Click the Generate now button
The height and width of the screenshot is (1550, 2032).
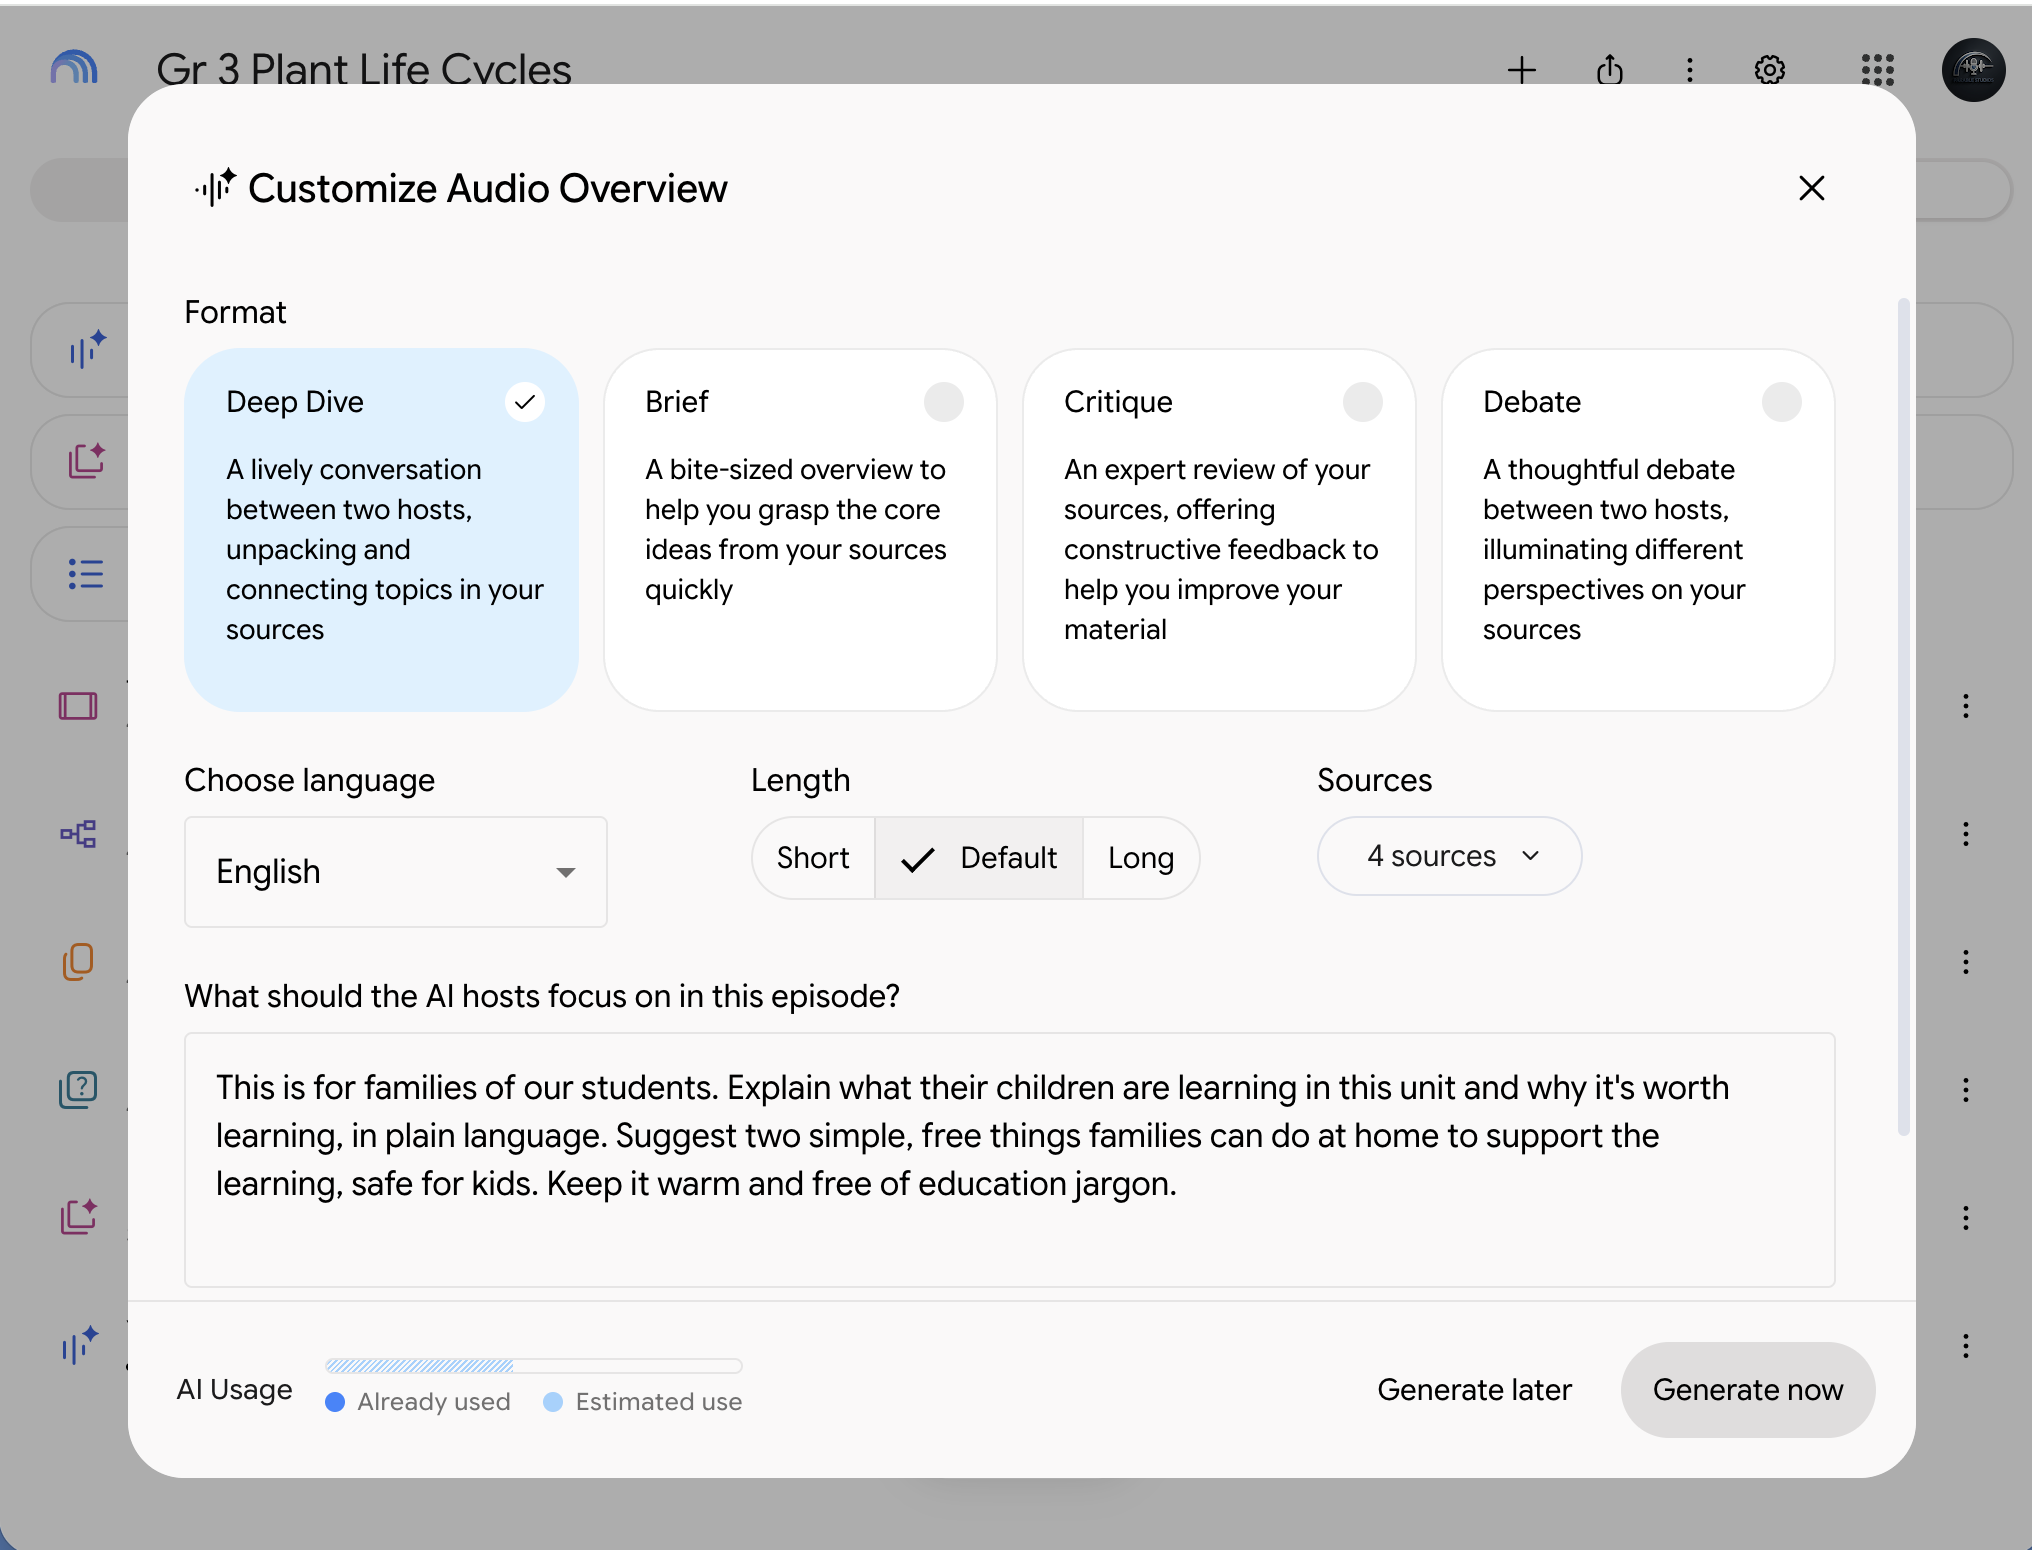point(1747,1390)
